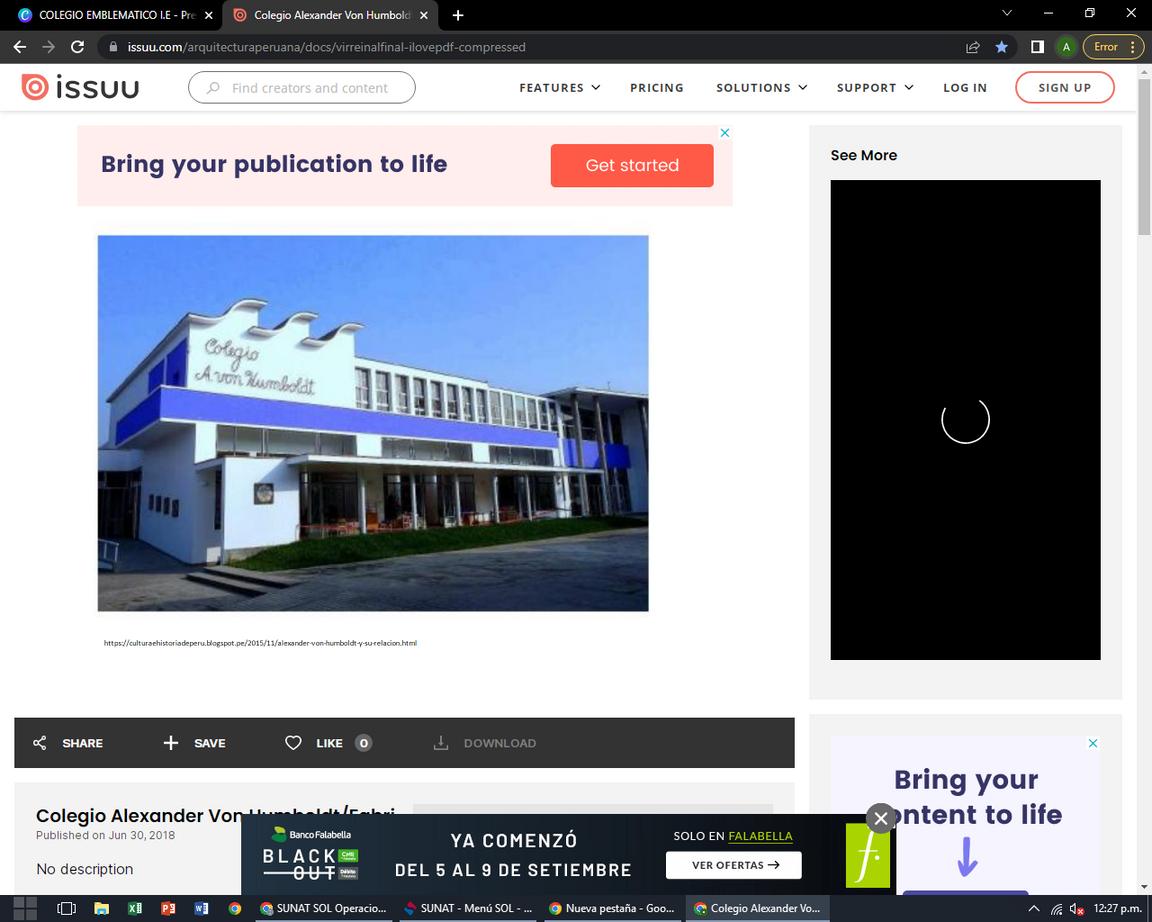Click Published on Jun 30, 2018 text
This screenshot has width=1152, height=922.
click(106, 835)
